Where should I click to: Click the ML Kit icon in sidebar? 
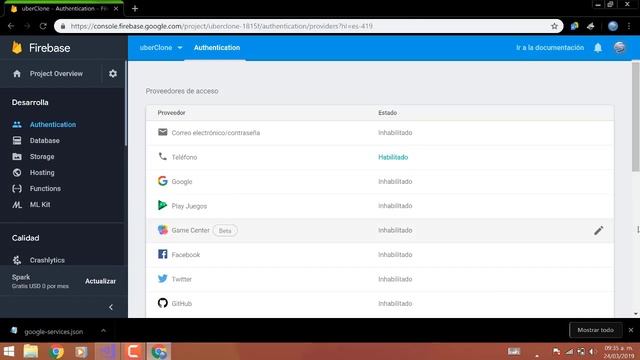(17, 205)
